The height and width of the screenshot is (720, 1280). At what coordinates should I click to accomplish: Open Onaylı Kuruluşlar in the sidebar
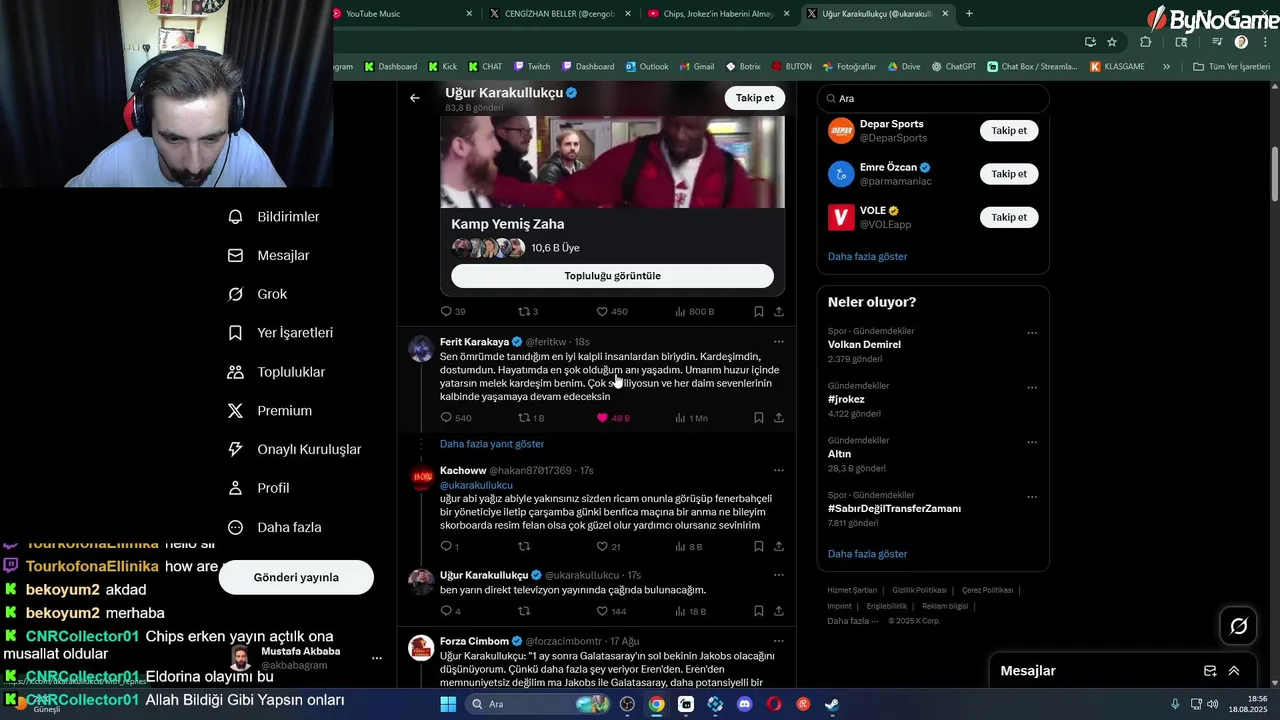coord(294,450)
